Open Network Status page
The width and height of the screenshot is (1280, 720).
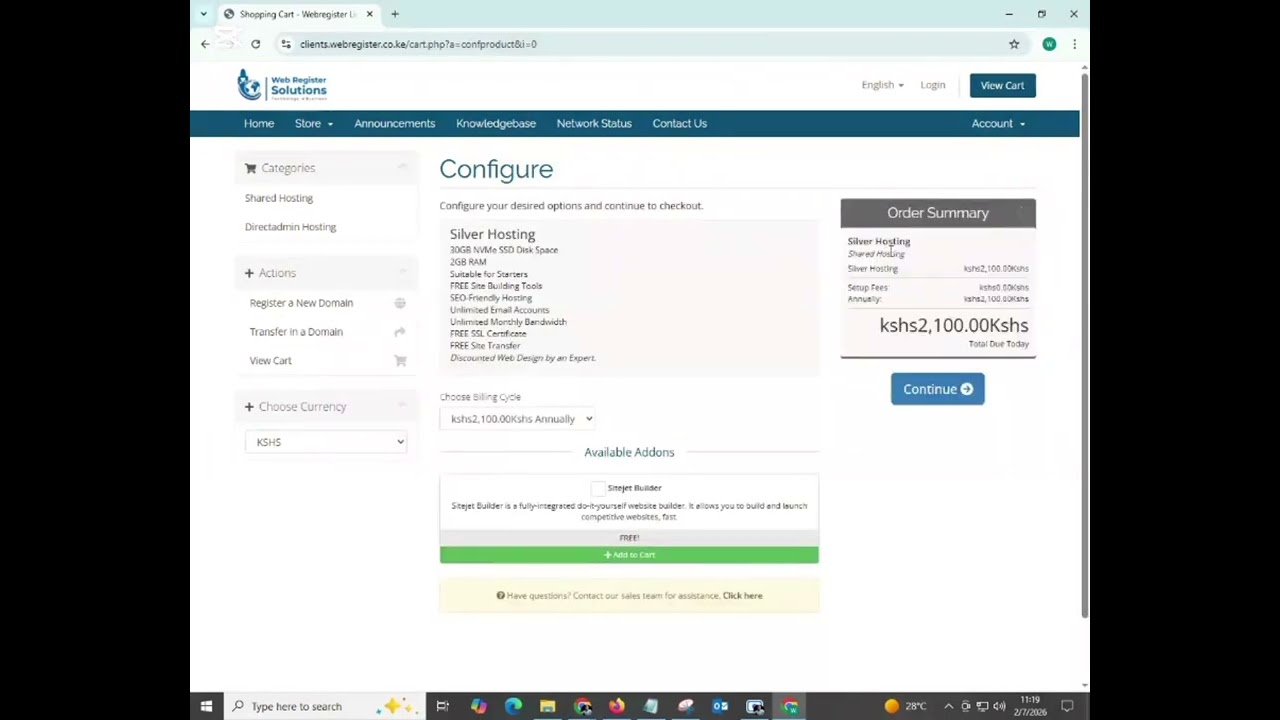coord(594,123)
